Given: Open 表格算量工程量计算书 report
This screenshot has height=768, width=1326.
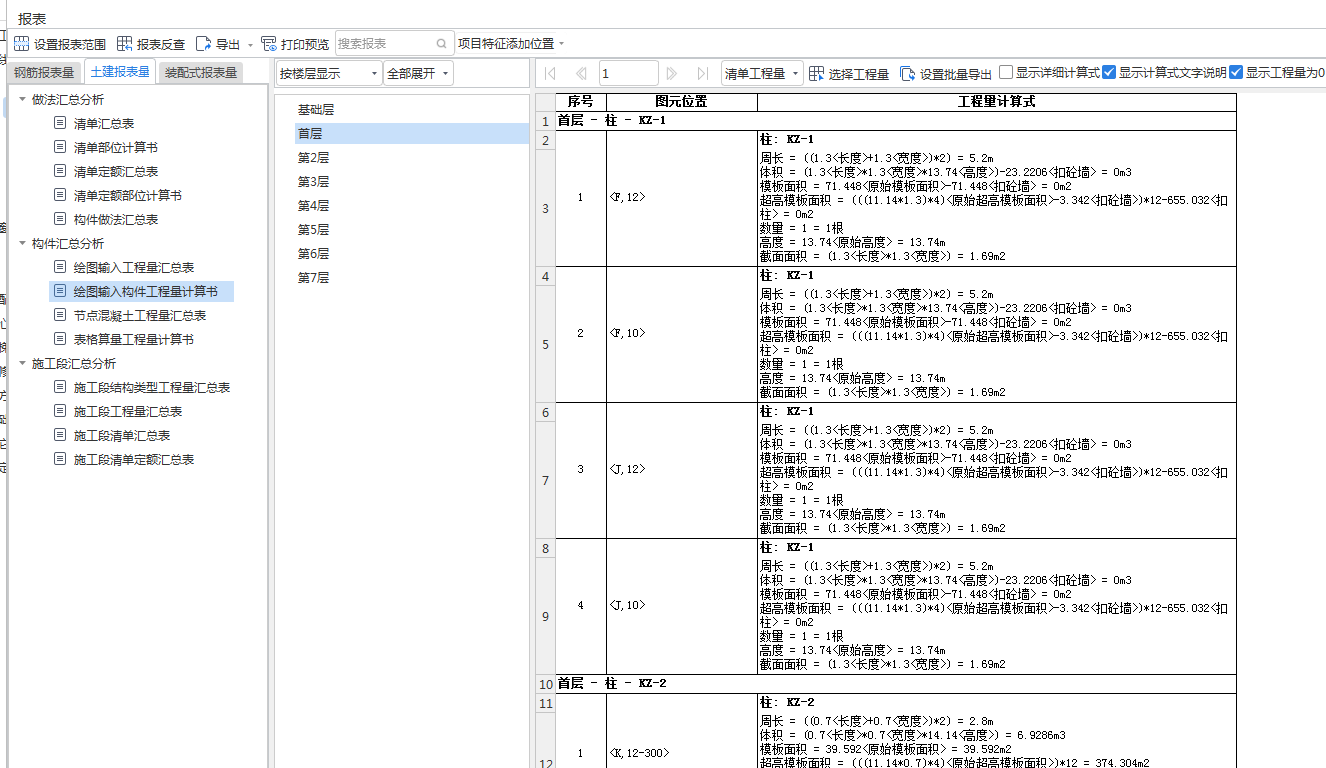Looking at the screenshot, I should click(x=134, y=339).
